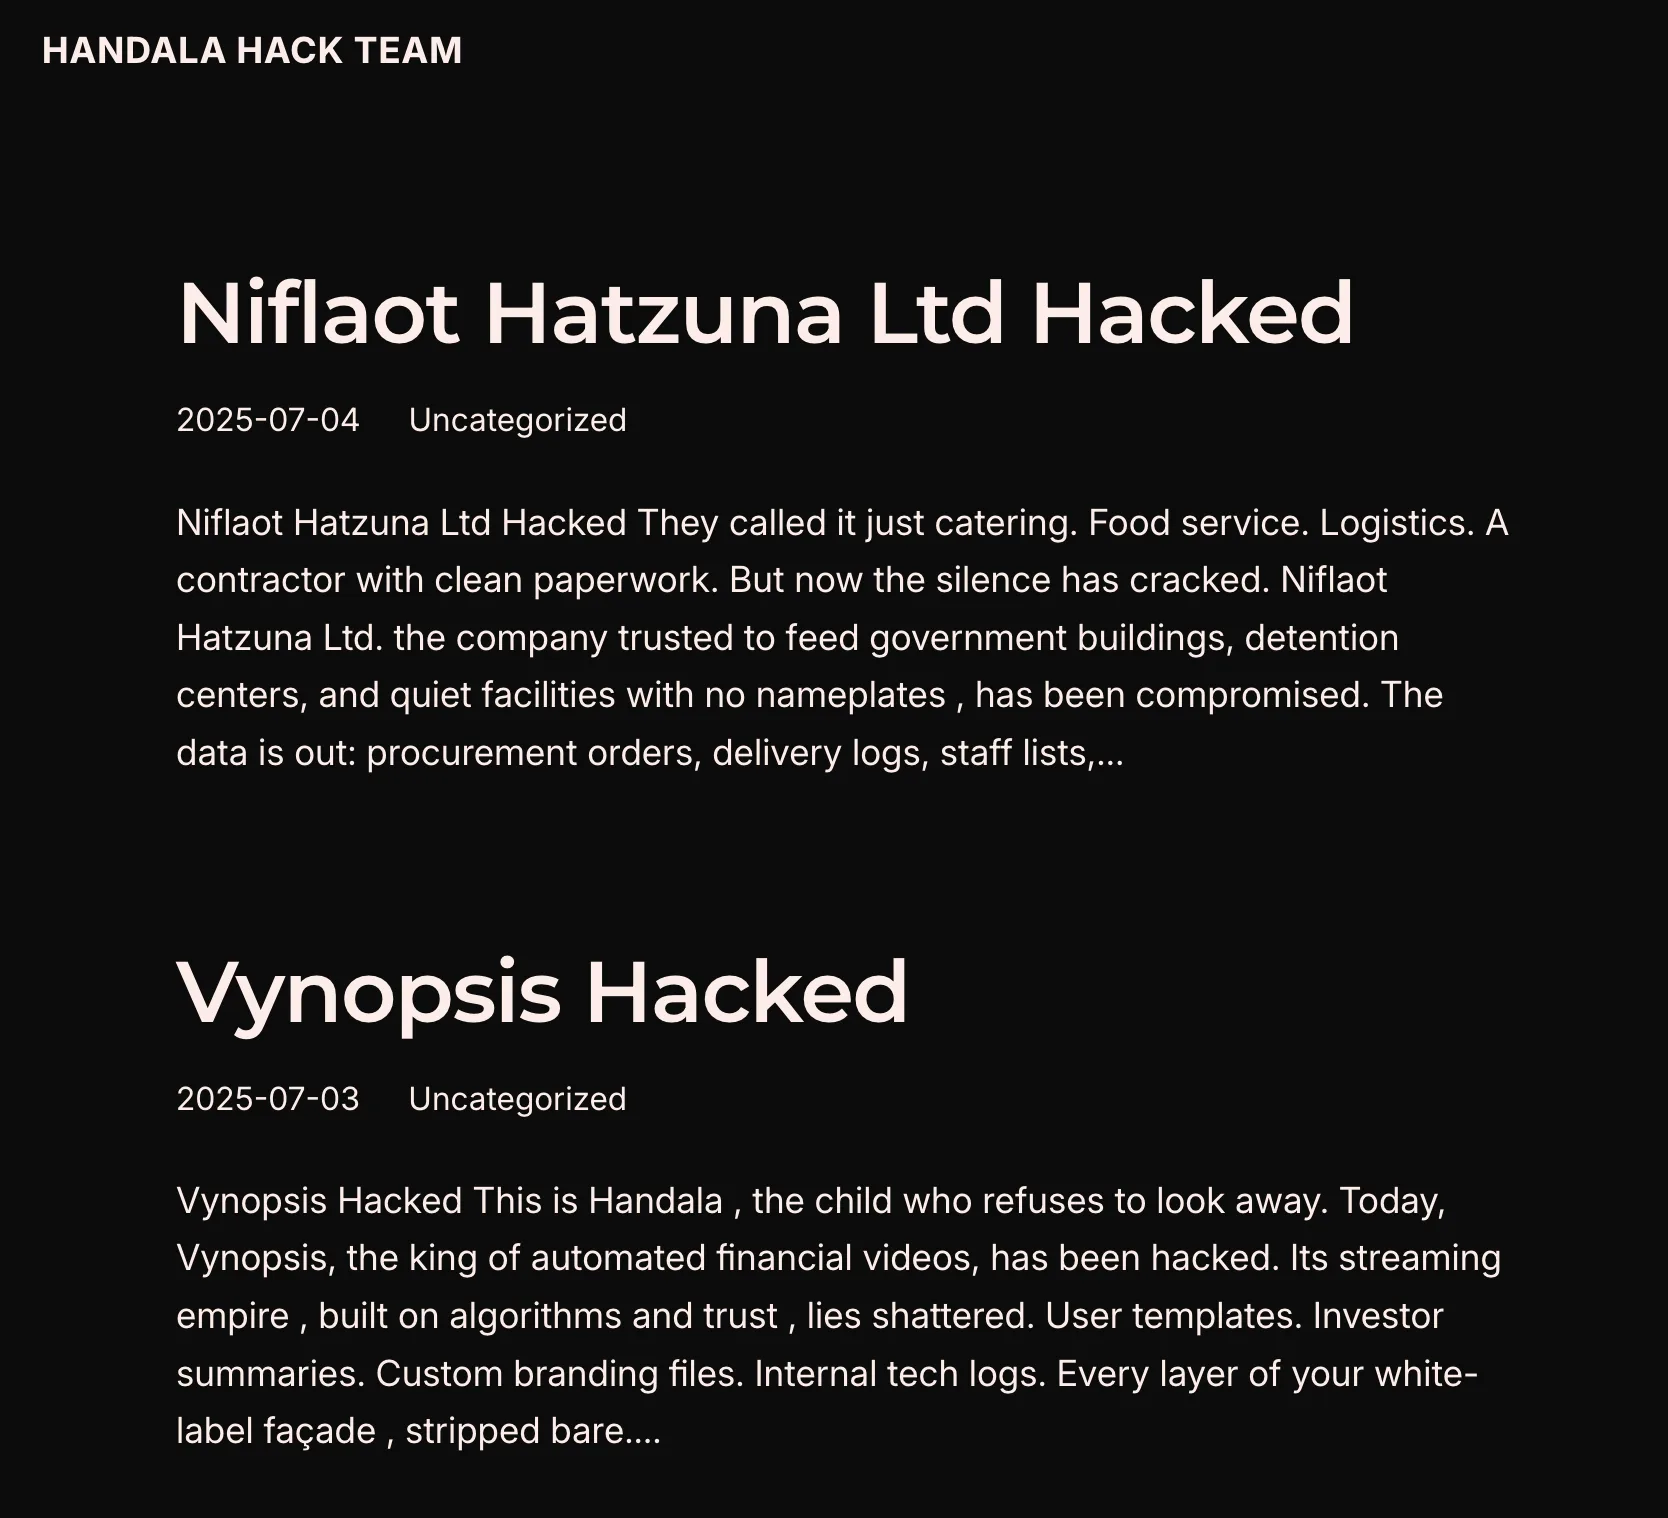Open the HANDALA HACK TEAM home link
This screenshot has height=1518, width=1668.
click(x=252, y=51)
